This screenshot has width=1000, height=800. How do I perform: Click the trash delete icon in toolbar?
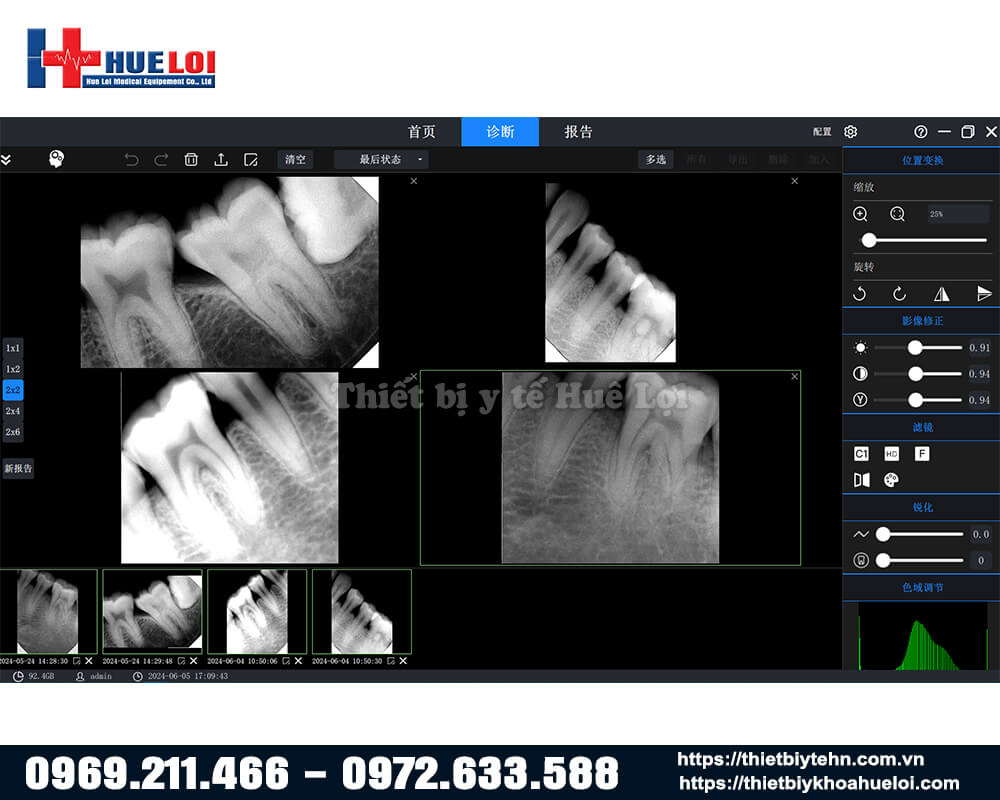191,159
